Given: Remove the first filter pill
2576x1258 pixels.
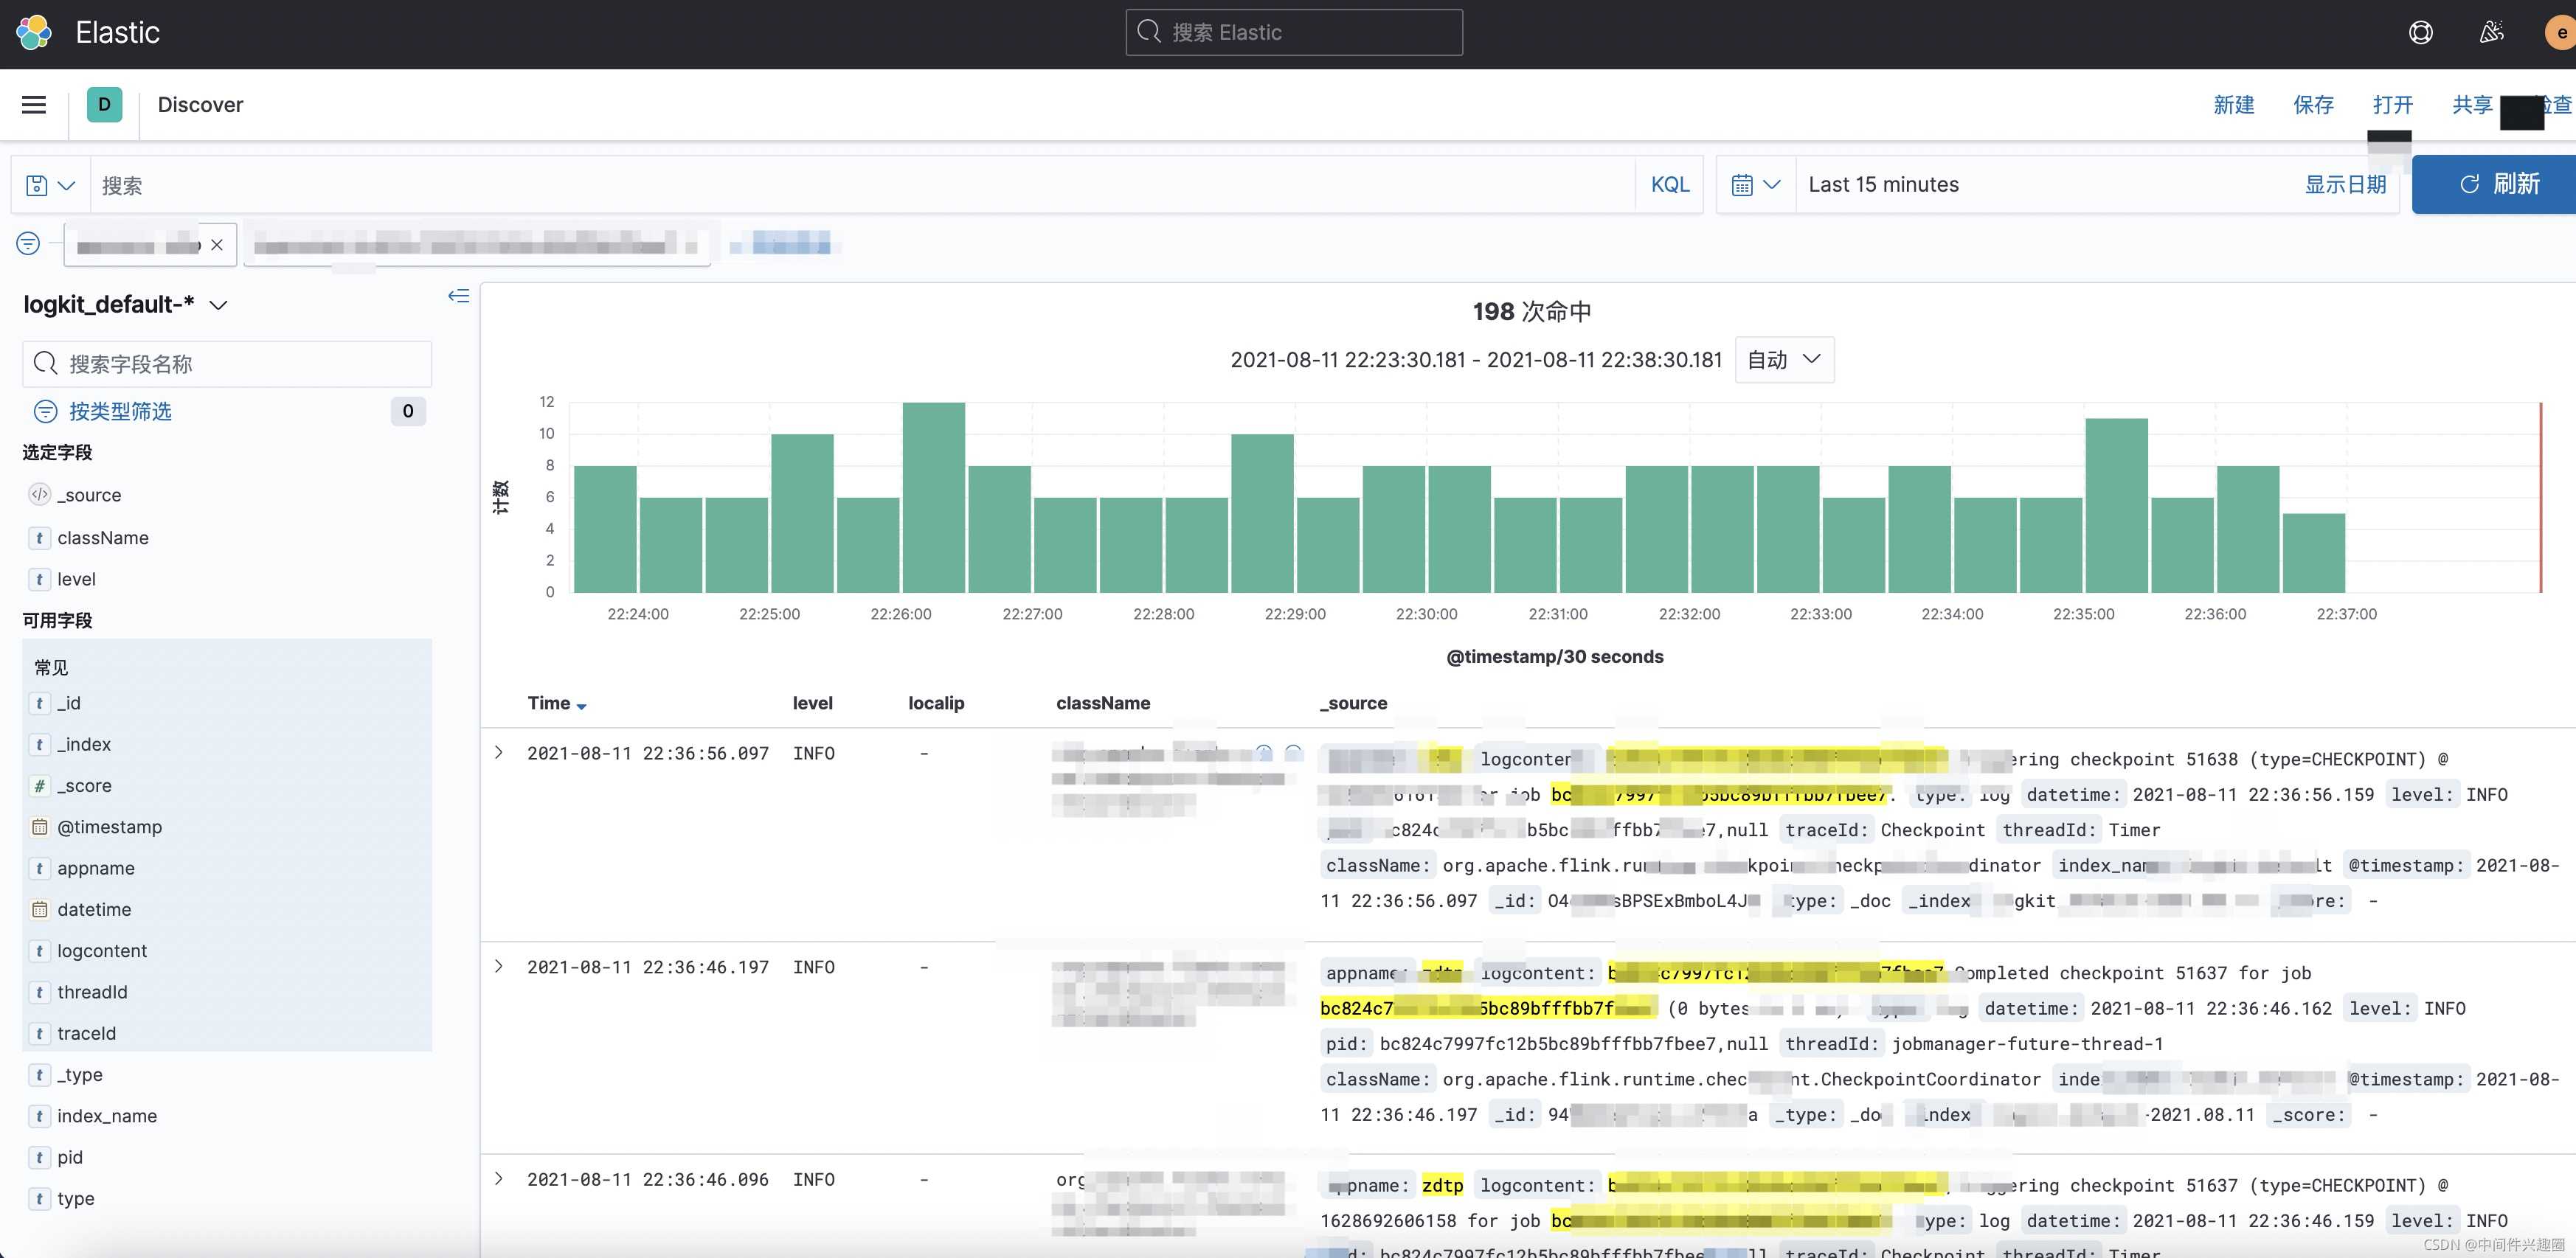Looking at the screenshot, I should 217,245.
